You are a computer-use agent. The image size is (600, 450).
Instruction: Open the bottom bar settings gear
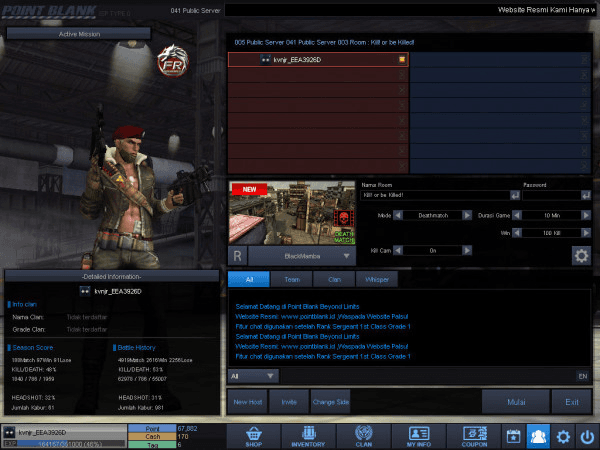tap(563, 436)
